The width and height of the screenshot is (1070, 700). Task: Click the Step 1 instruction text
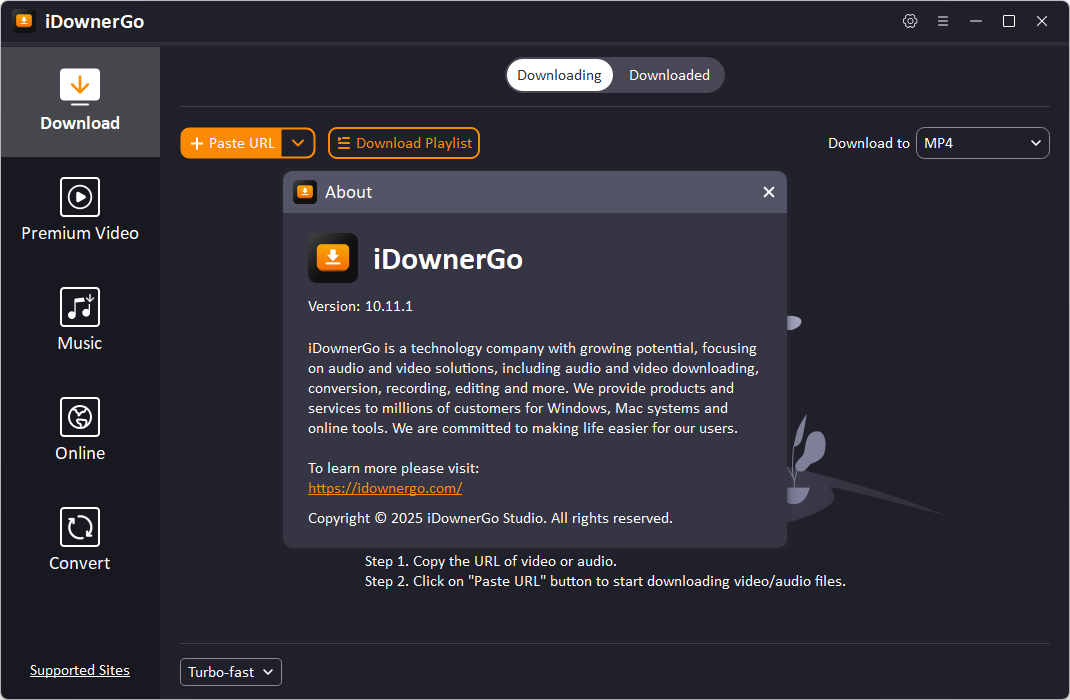pyautogui.click(x=491, y=561)
